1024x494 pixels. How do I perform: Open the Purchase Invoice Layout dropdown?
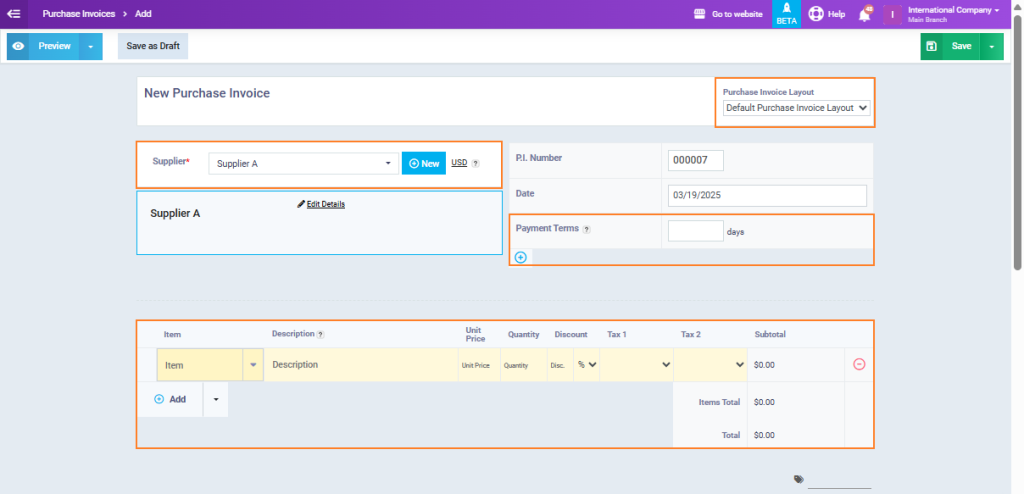coord(797,108)
